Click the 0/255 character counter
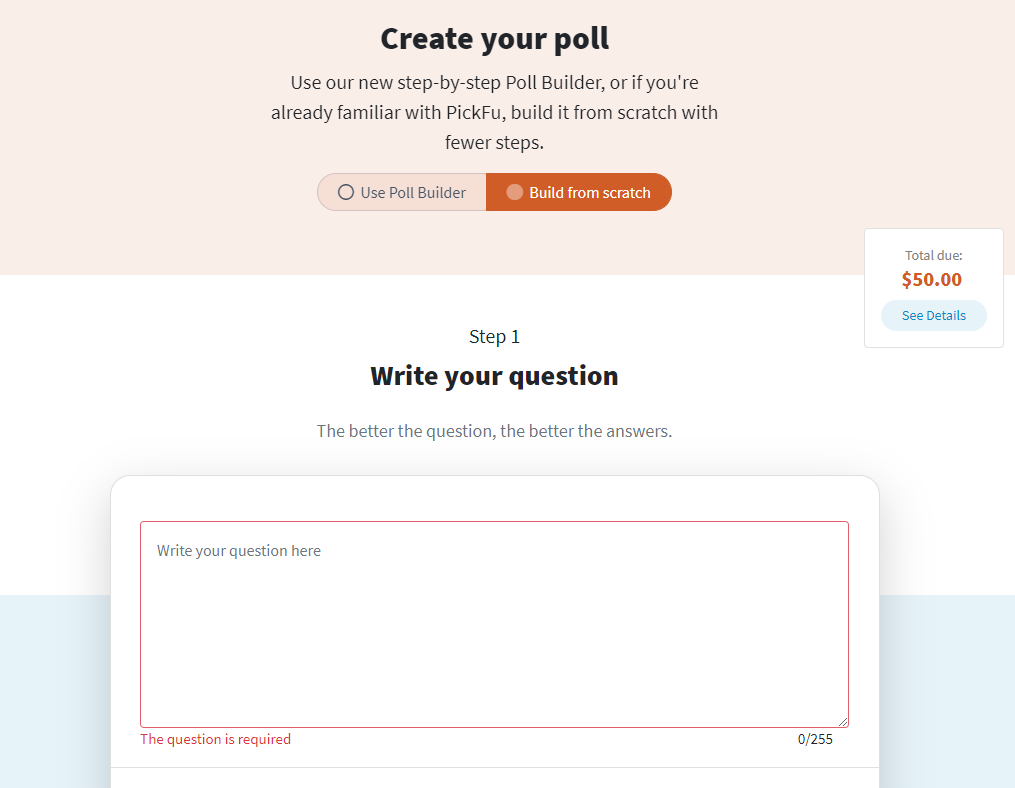Viewport: 1015px width, 788px height. (x=815, y=739)
